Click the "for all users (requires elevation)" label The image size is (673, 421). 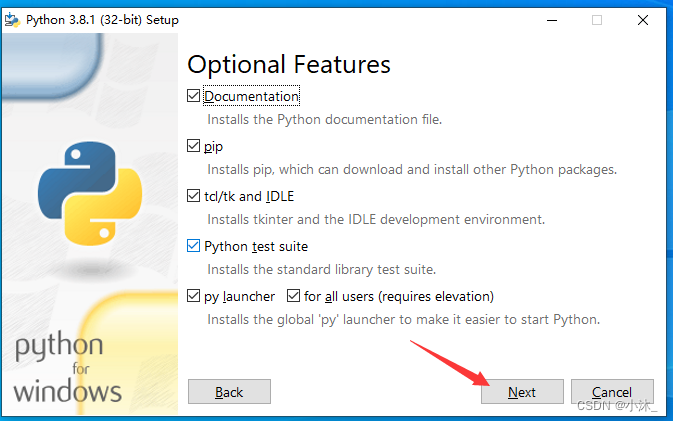click(x=399, y=297)
